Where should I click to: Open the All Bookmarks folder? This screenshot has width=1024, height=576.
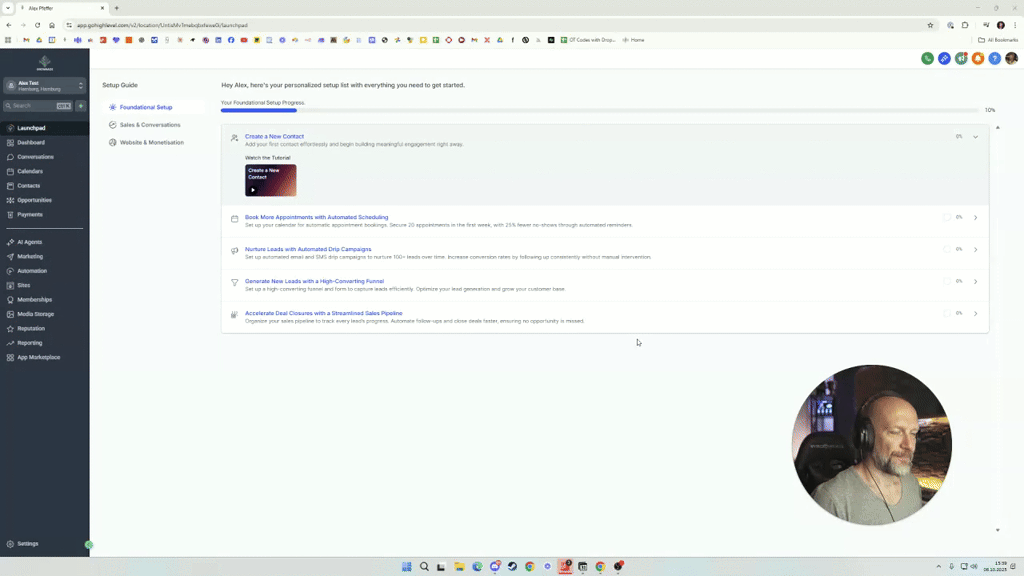coord(997,40)
